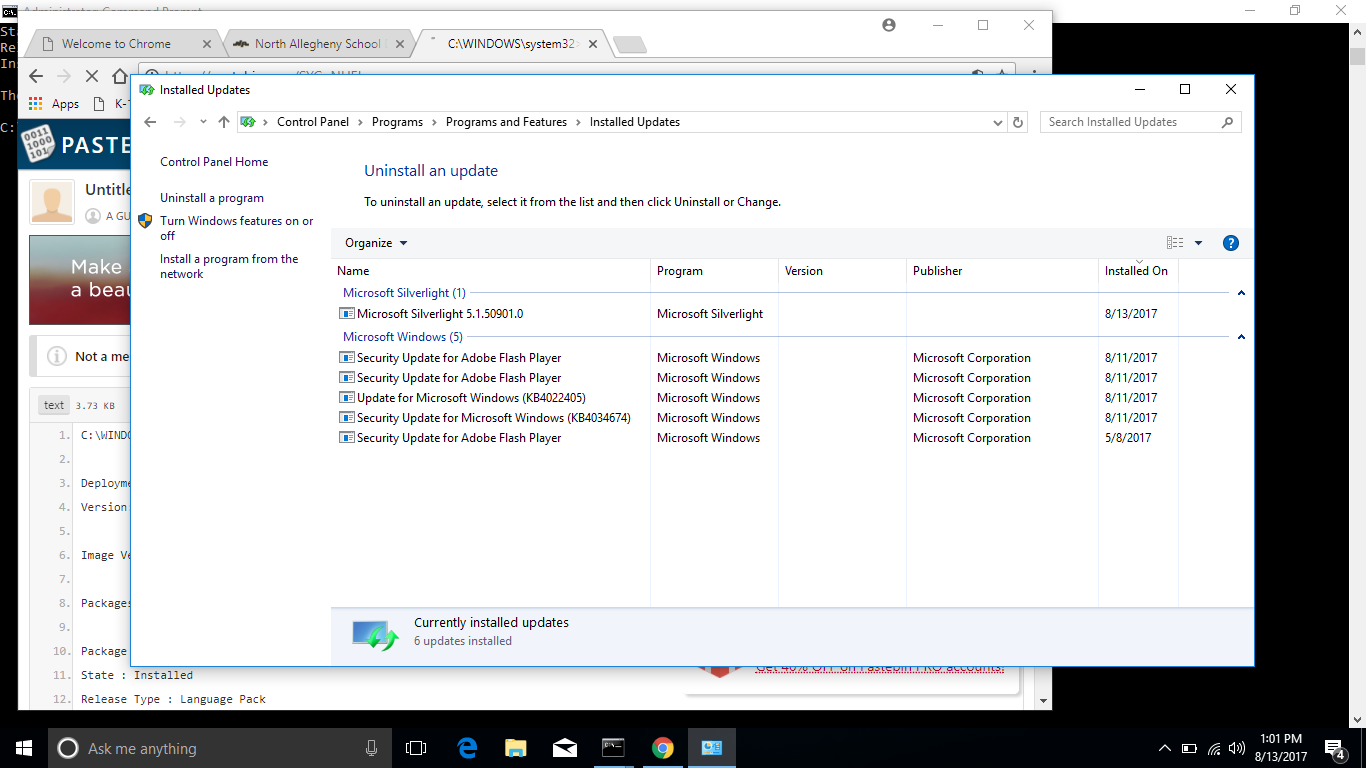Viewport: 1366px width, 768px height.
Task: Open Control Panel Home link
Action: [214, 162]
